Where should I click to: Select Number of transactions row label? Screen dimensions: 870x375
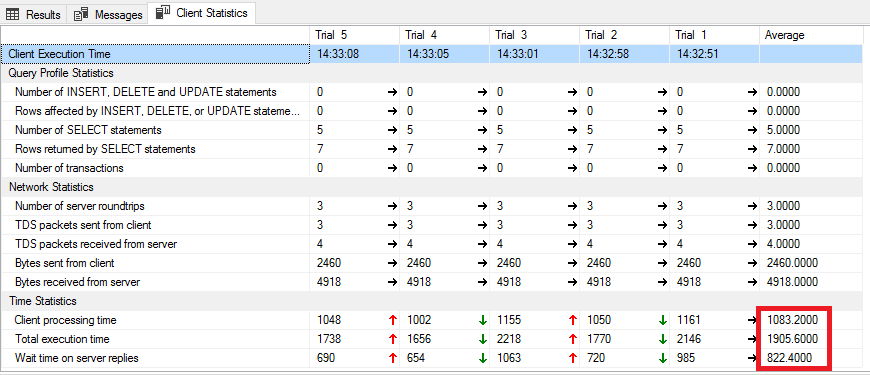[x=69, y=168]
